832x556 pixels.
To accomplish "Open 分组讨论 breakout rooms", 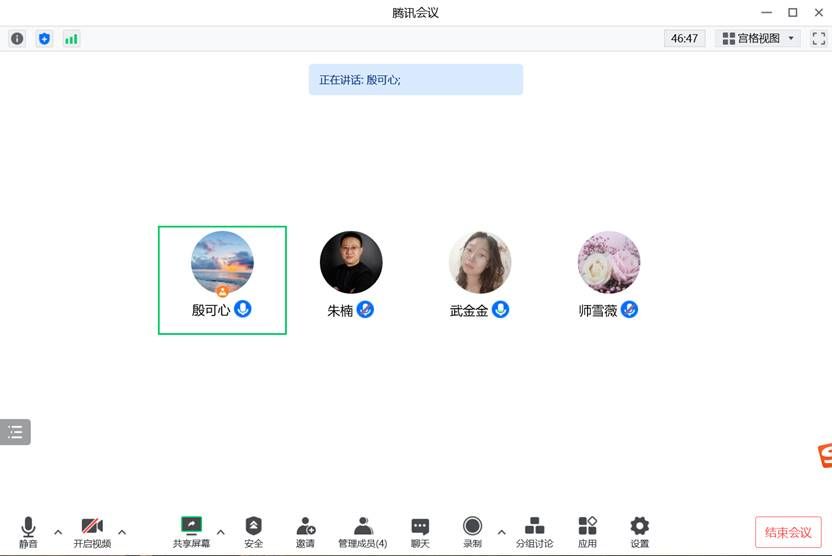I will pos(534,532).
